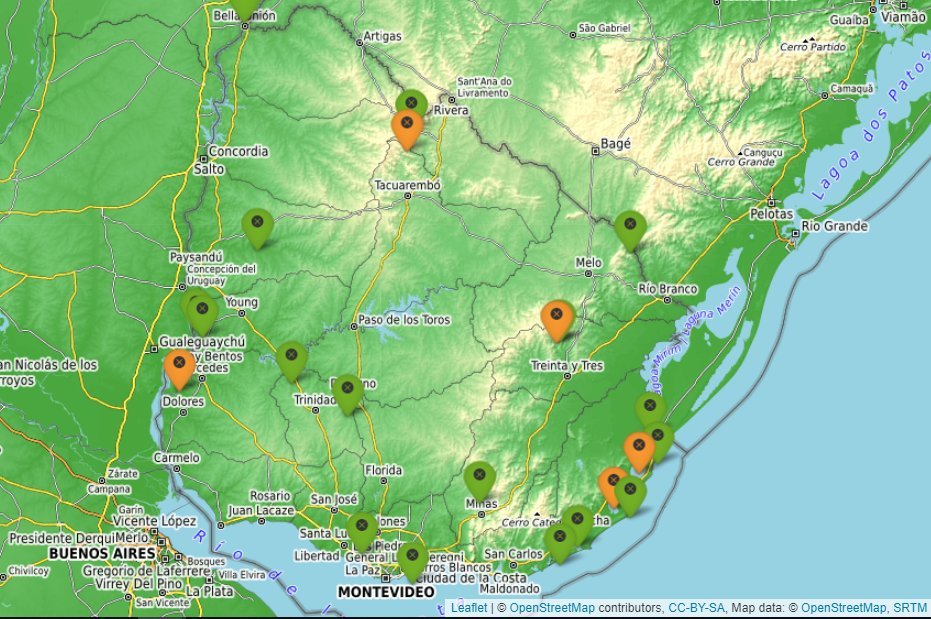This screenshot has height=619, width=931.
Task: Select the orange marker above Treinta y Tres
Action: [556, 318]
